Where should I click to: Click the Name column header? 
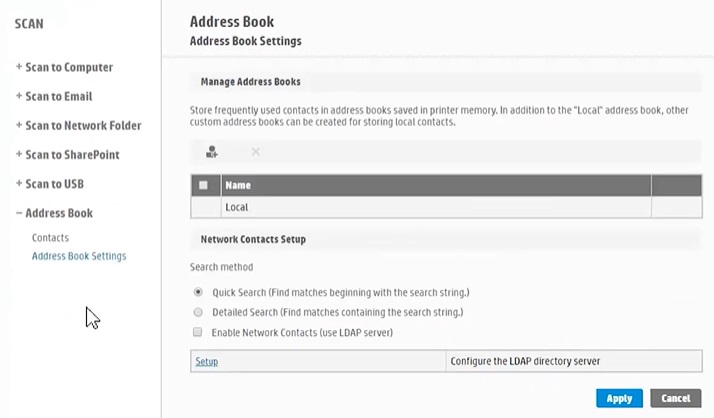[x=238, y=185]
